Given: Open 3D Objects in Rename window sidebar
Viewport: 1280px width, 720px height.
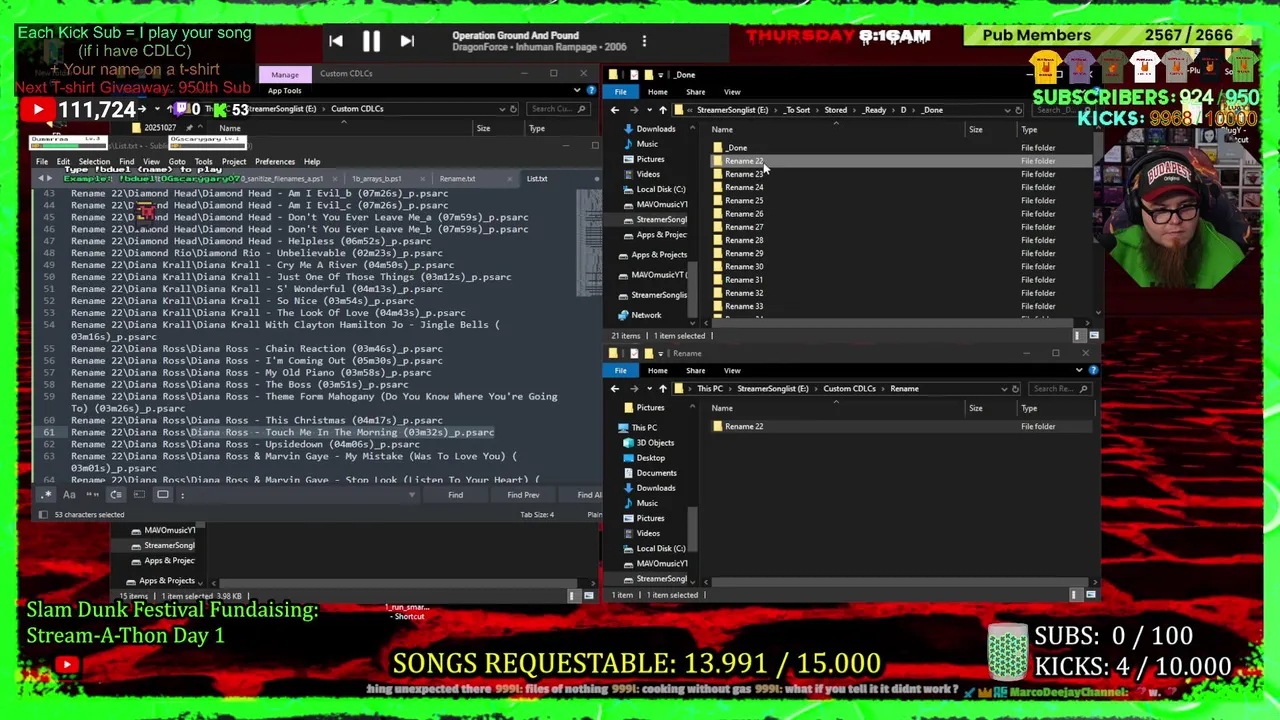Looking at the screenshot, I should (x=655, y=443).
